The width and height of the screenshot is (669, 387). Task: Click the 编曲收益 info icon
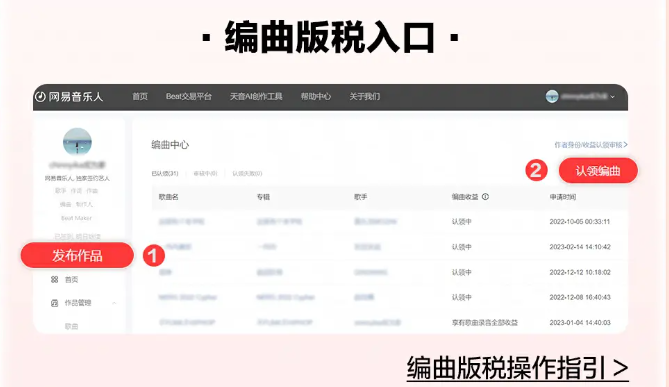click(x=485, y=197)
